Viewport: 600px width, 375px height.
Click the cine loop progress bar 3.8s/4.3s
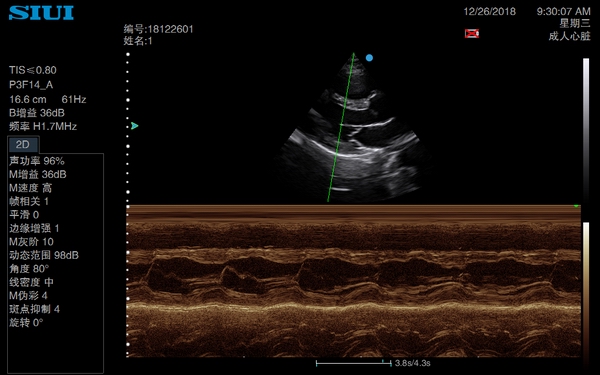click(x=373, y=363)
